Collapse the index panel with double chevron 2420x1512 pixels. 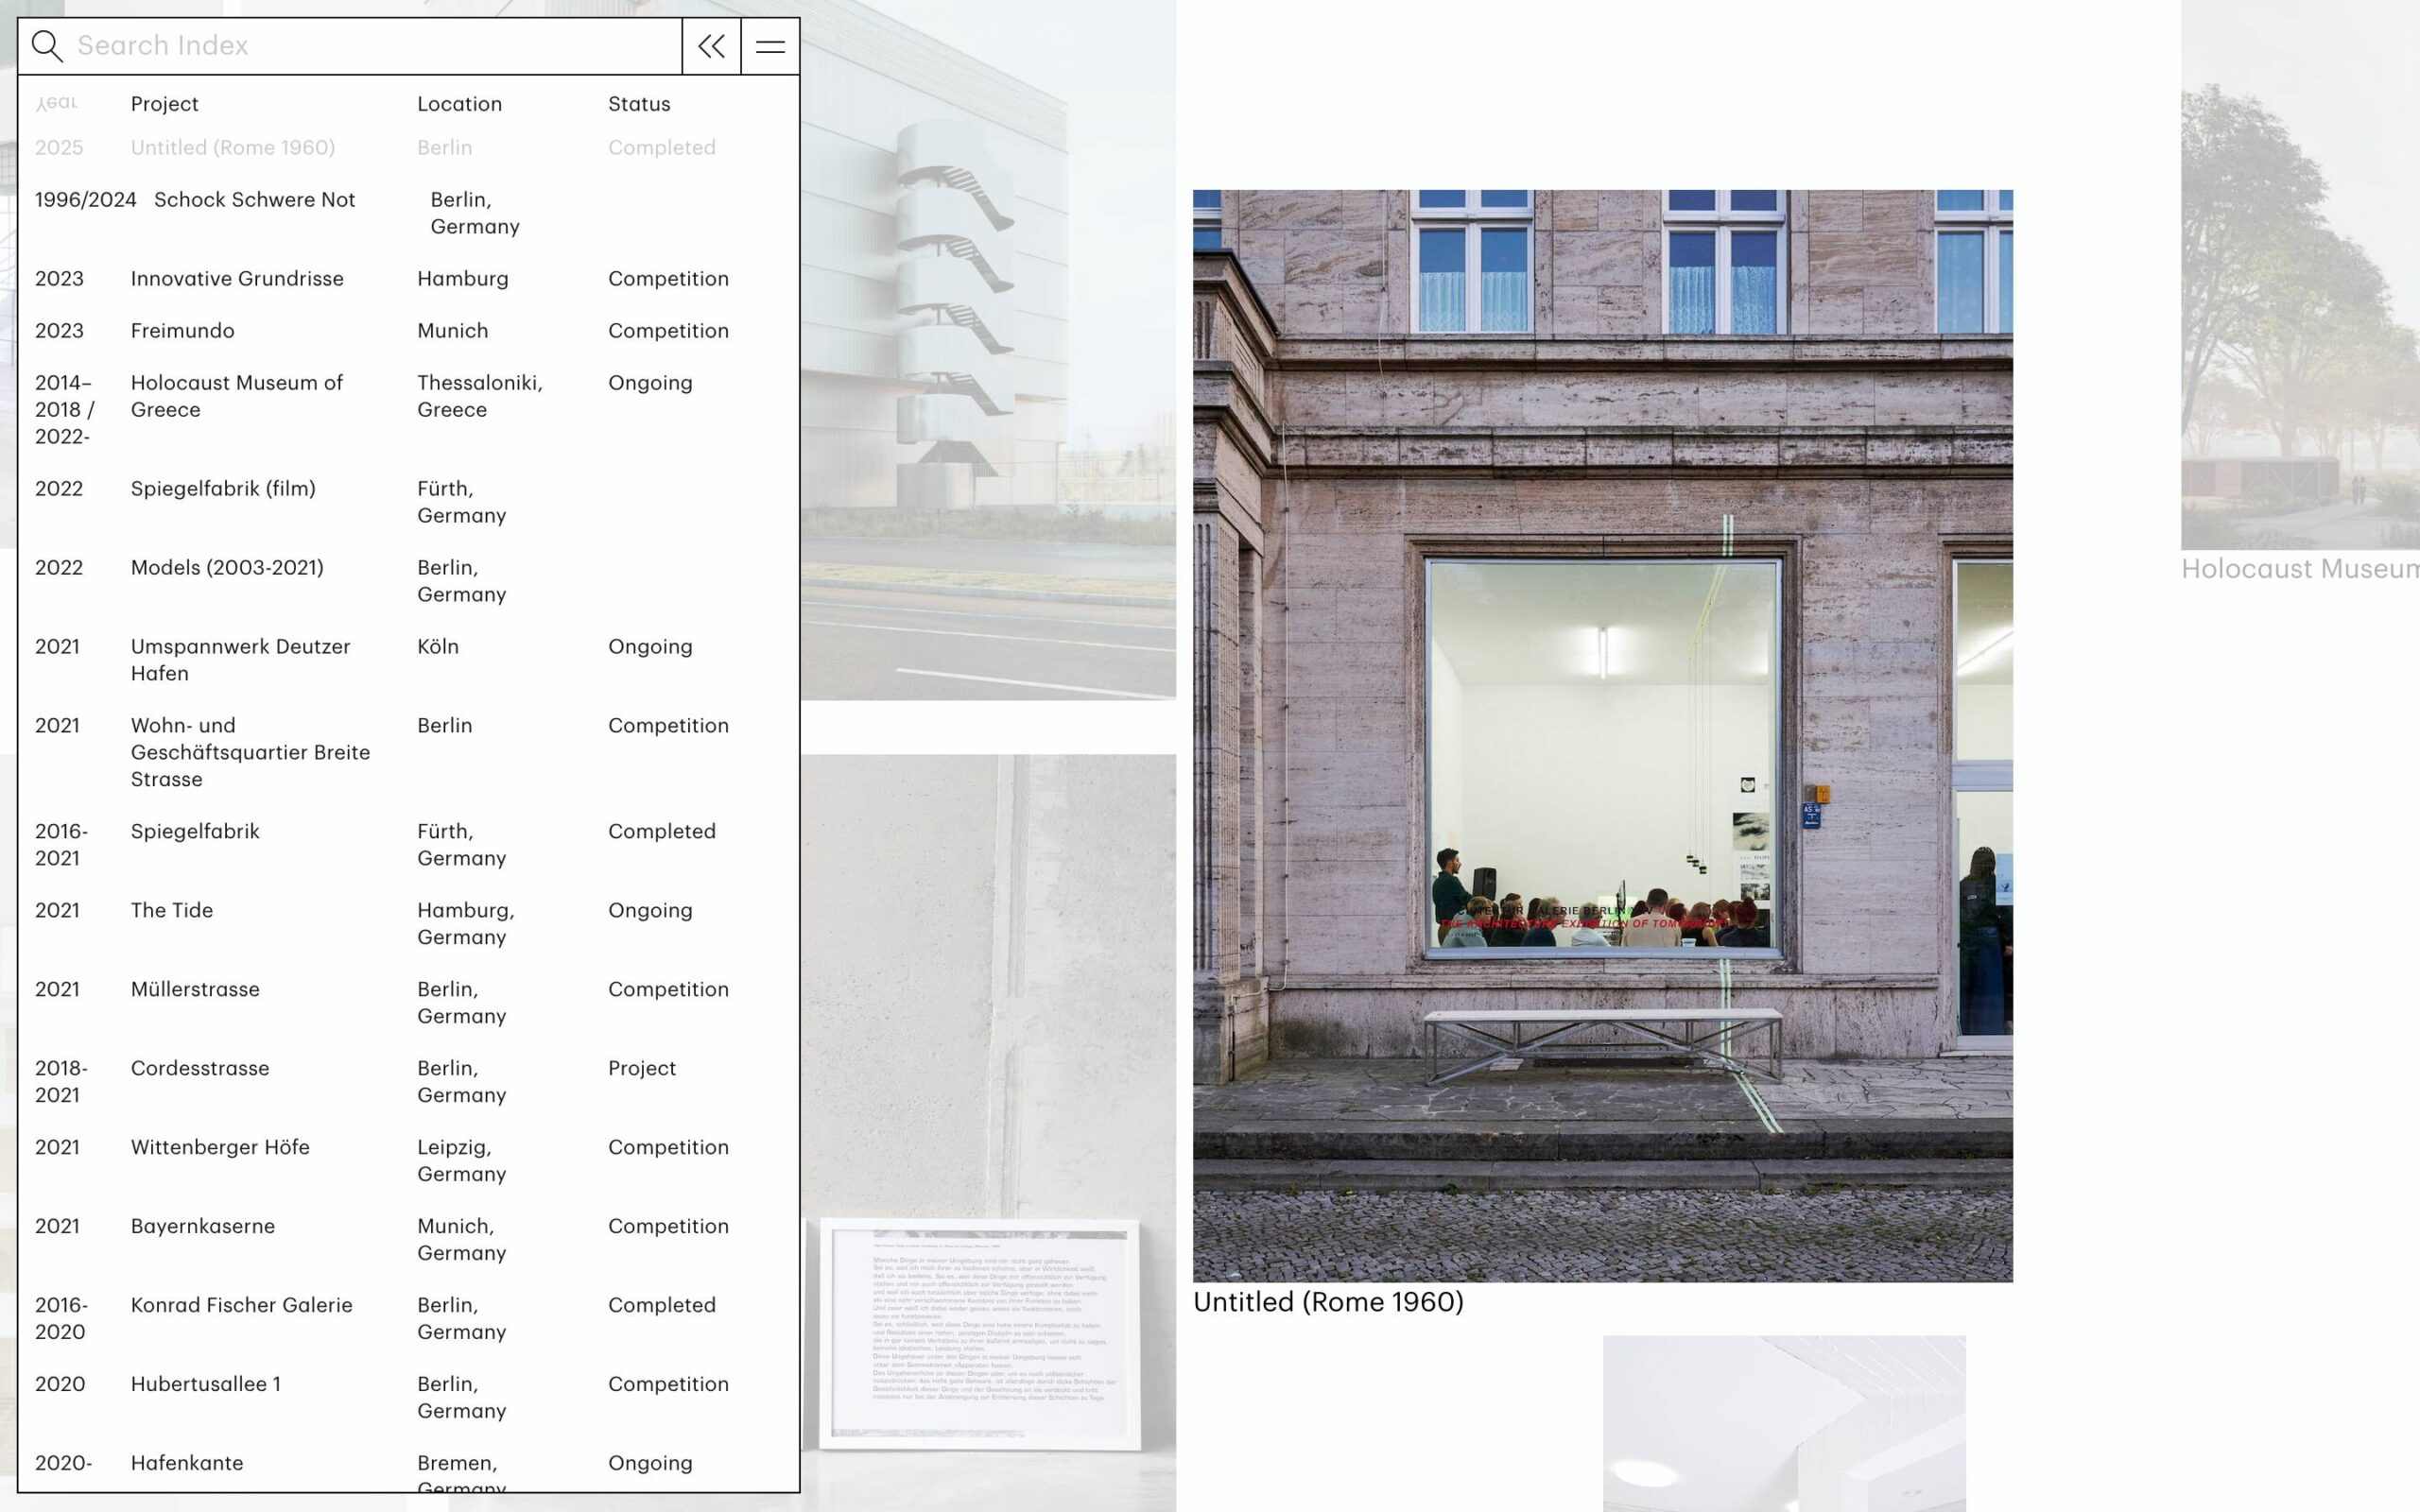(x=711, y=46)
